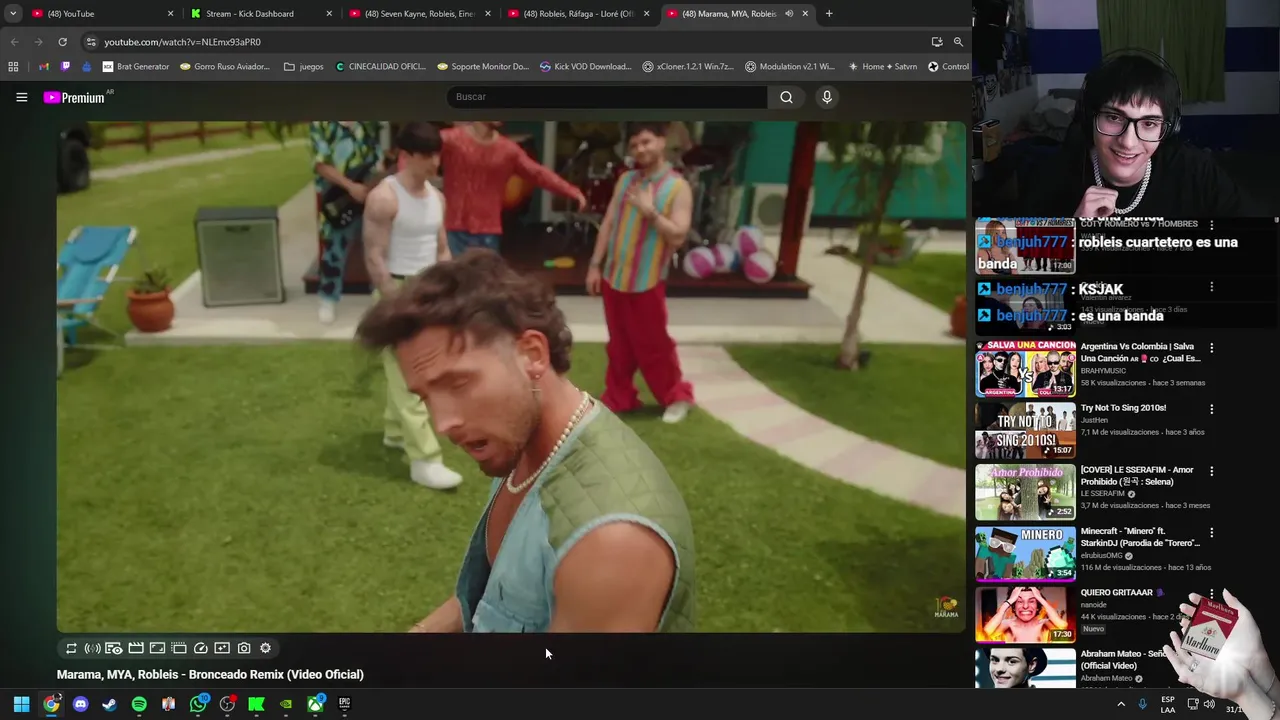Open the YouTube hamburger guide menu
The height and width of the screenshot is (720, 1280).
pos(21,97)
